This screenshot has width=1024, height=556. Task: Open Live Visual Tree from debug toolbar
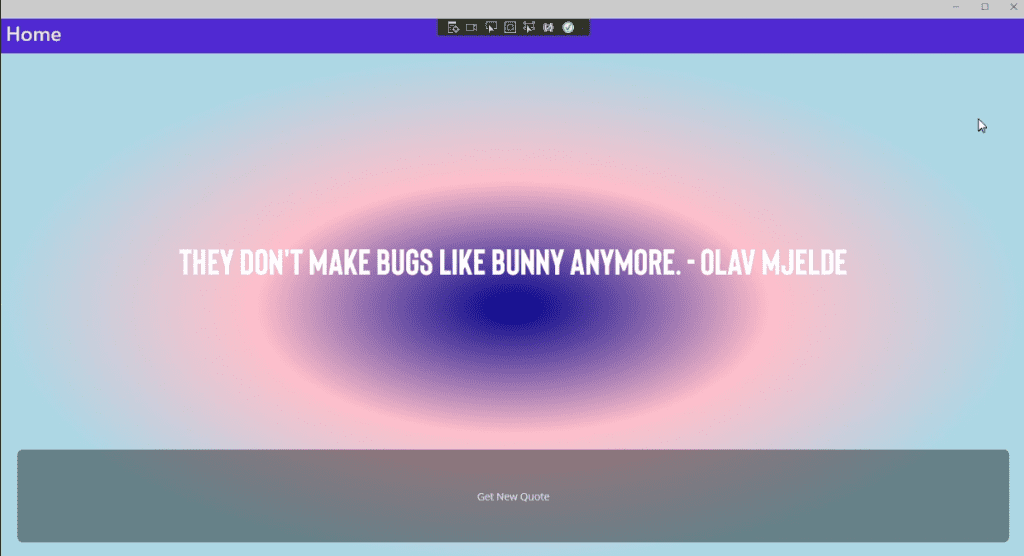pyautogui.click(x=453, y=27)
